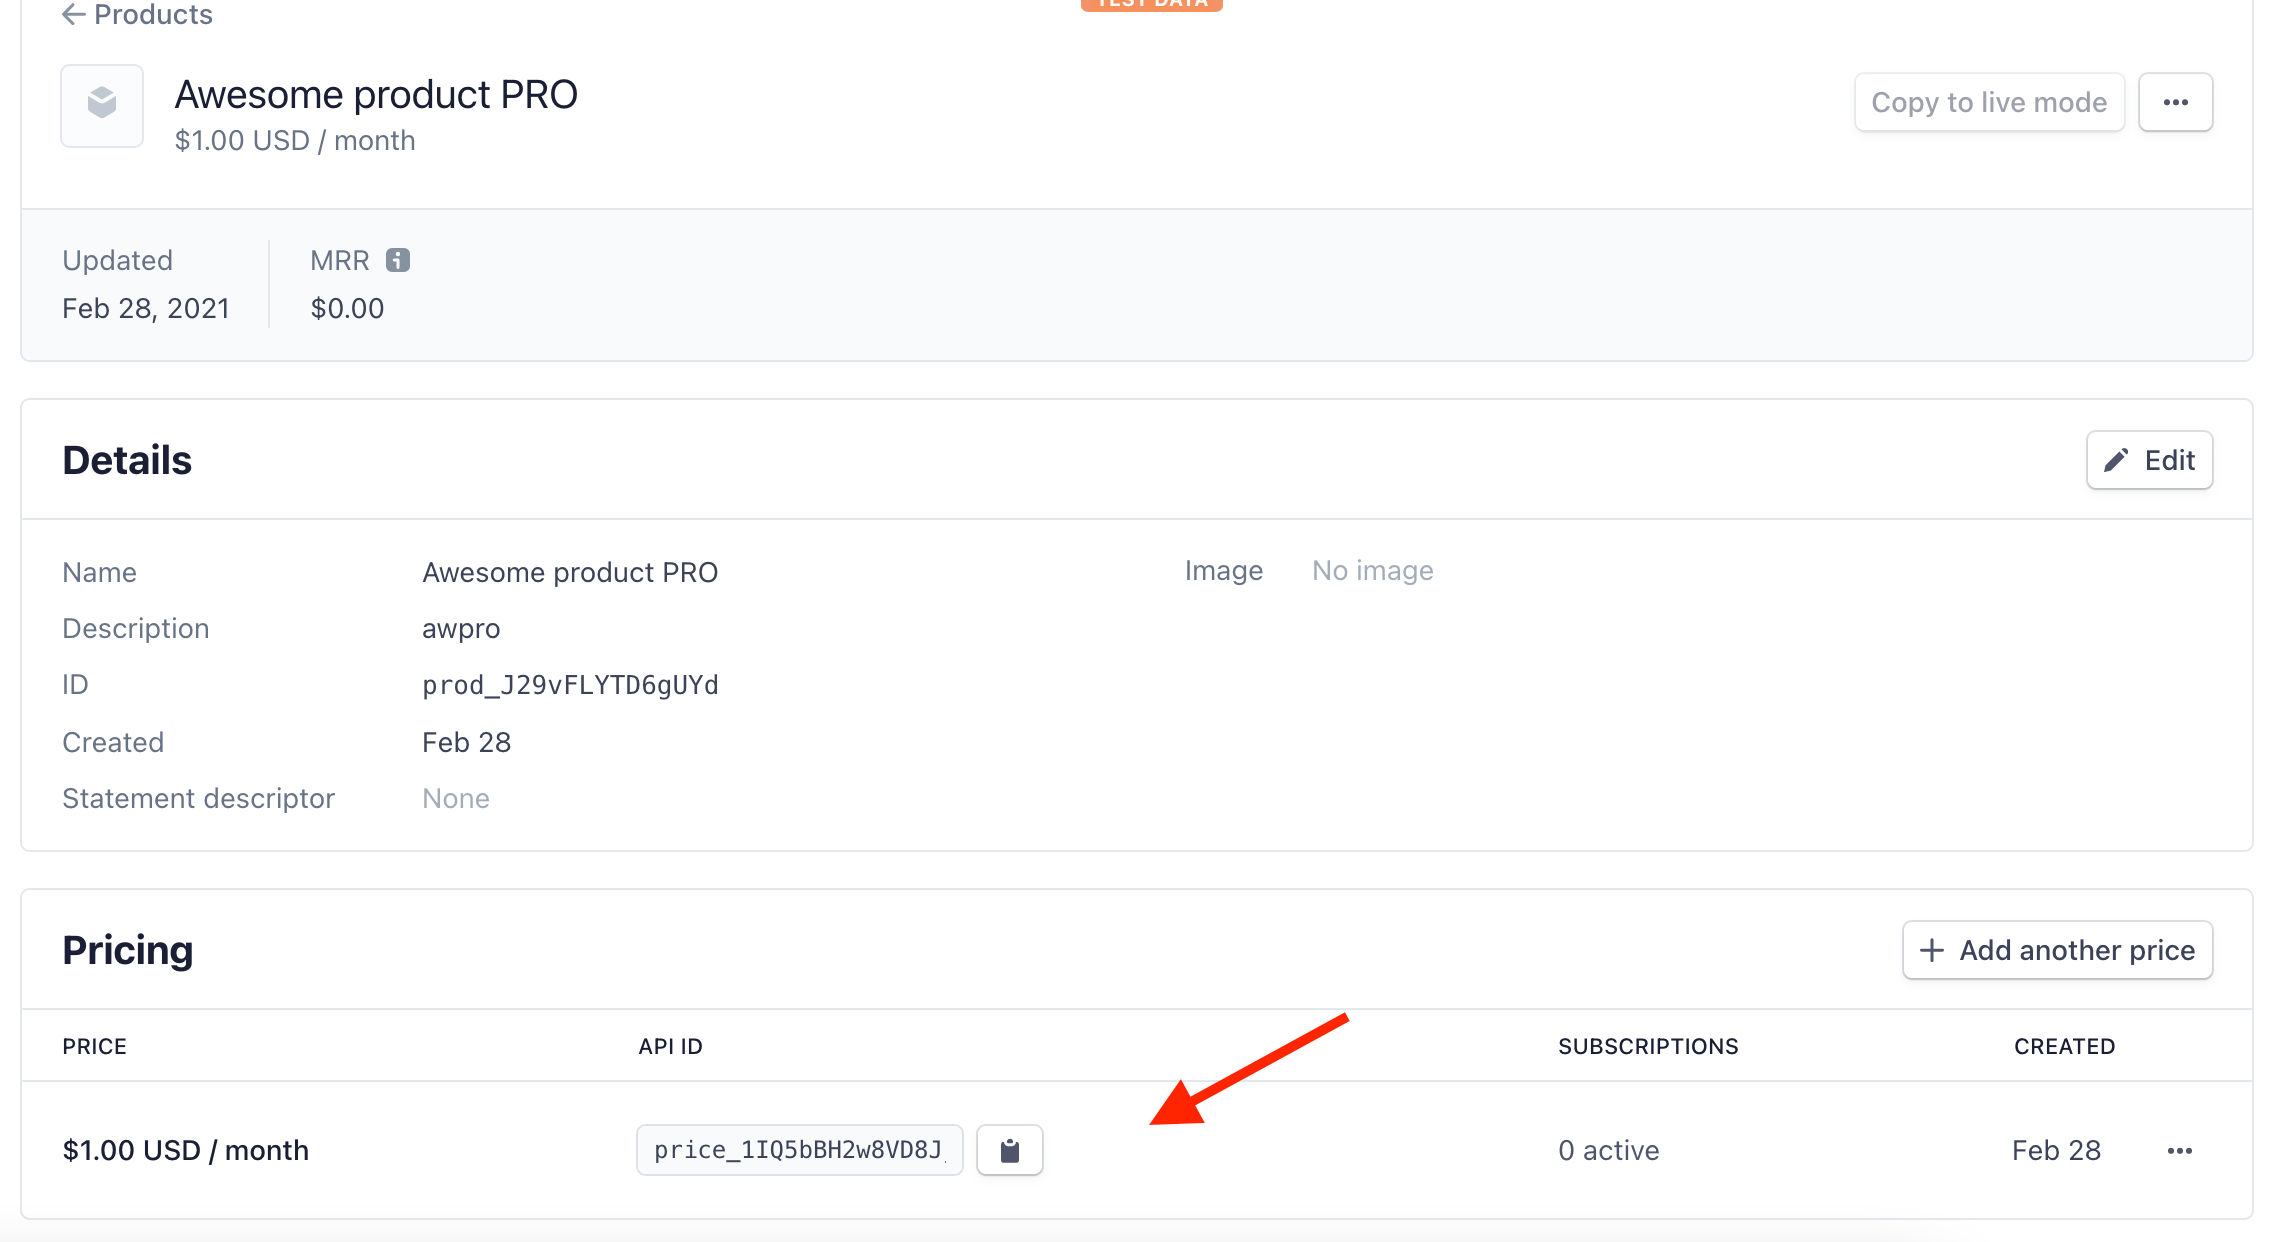The width and height of the screenshot is (2278, 1242).
Task: Open the price row's three-dot menu
Action: pyautogui.click(x=2180, y=1150)
